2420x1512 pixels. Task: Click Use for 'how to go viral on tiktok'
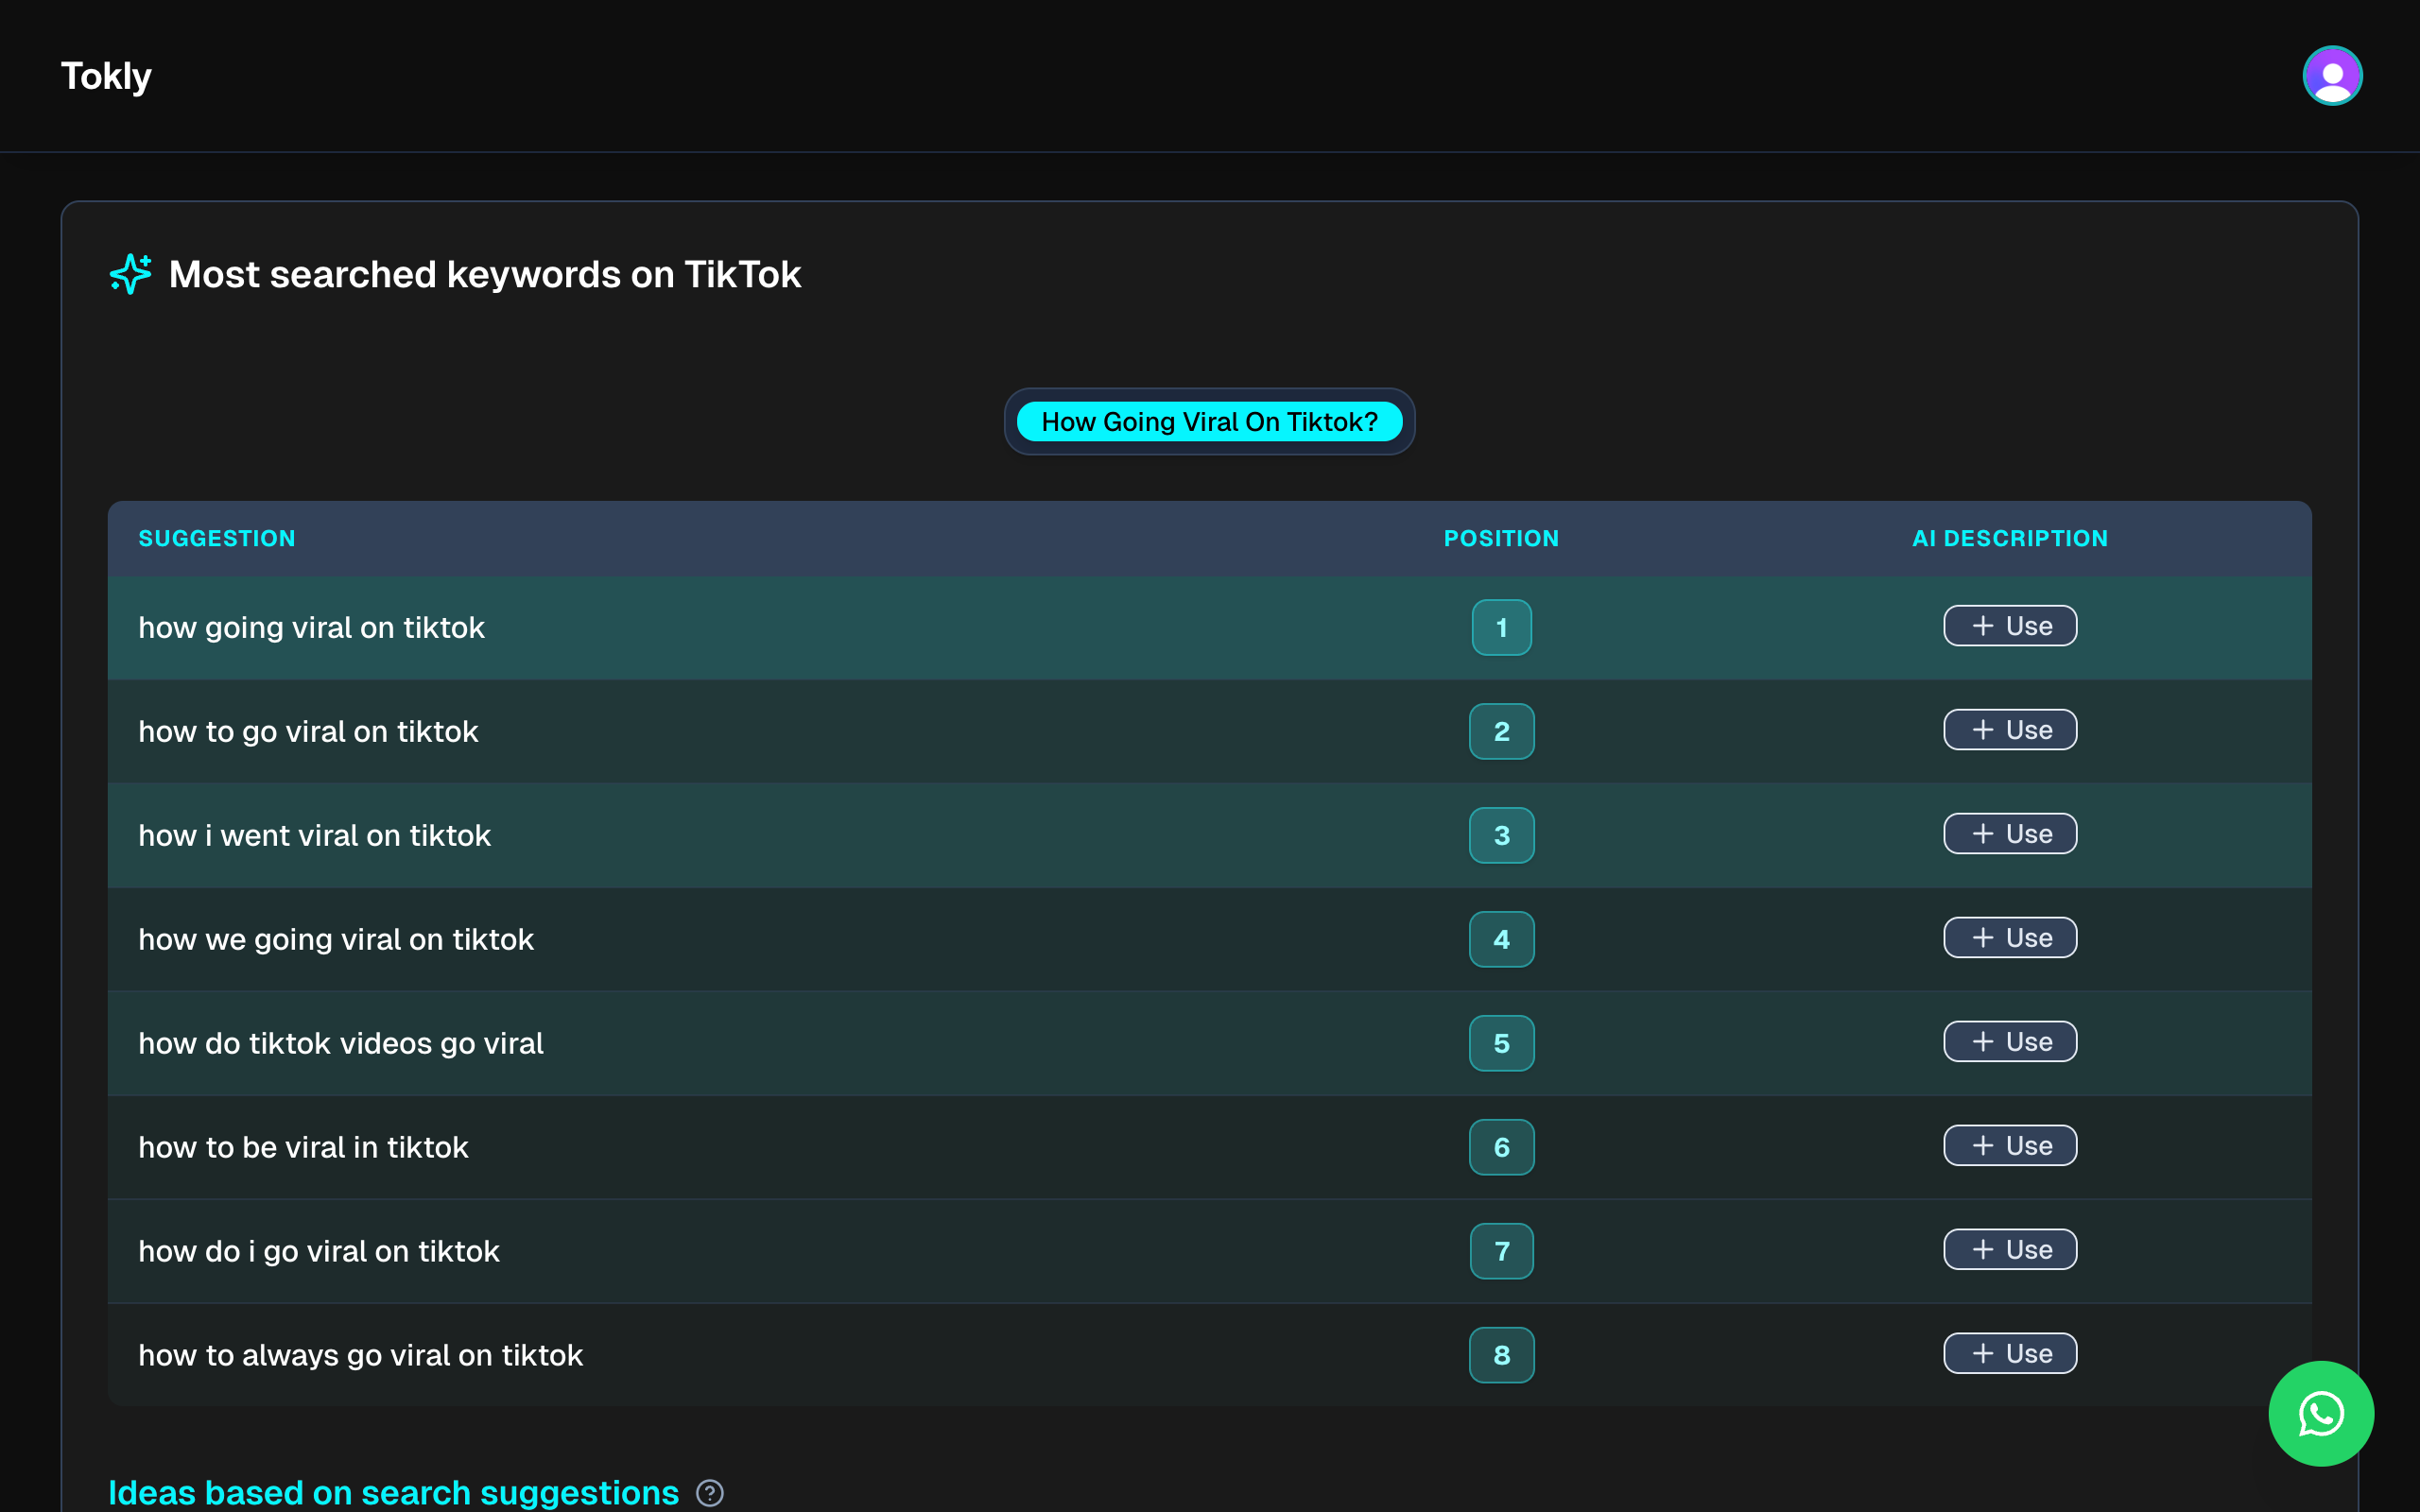coord(2010,730)
